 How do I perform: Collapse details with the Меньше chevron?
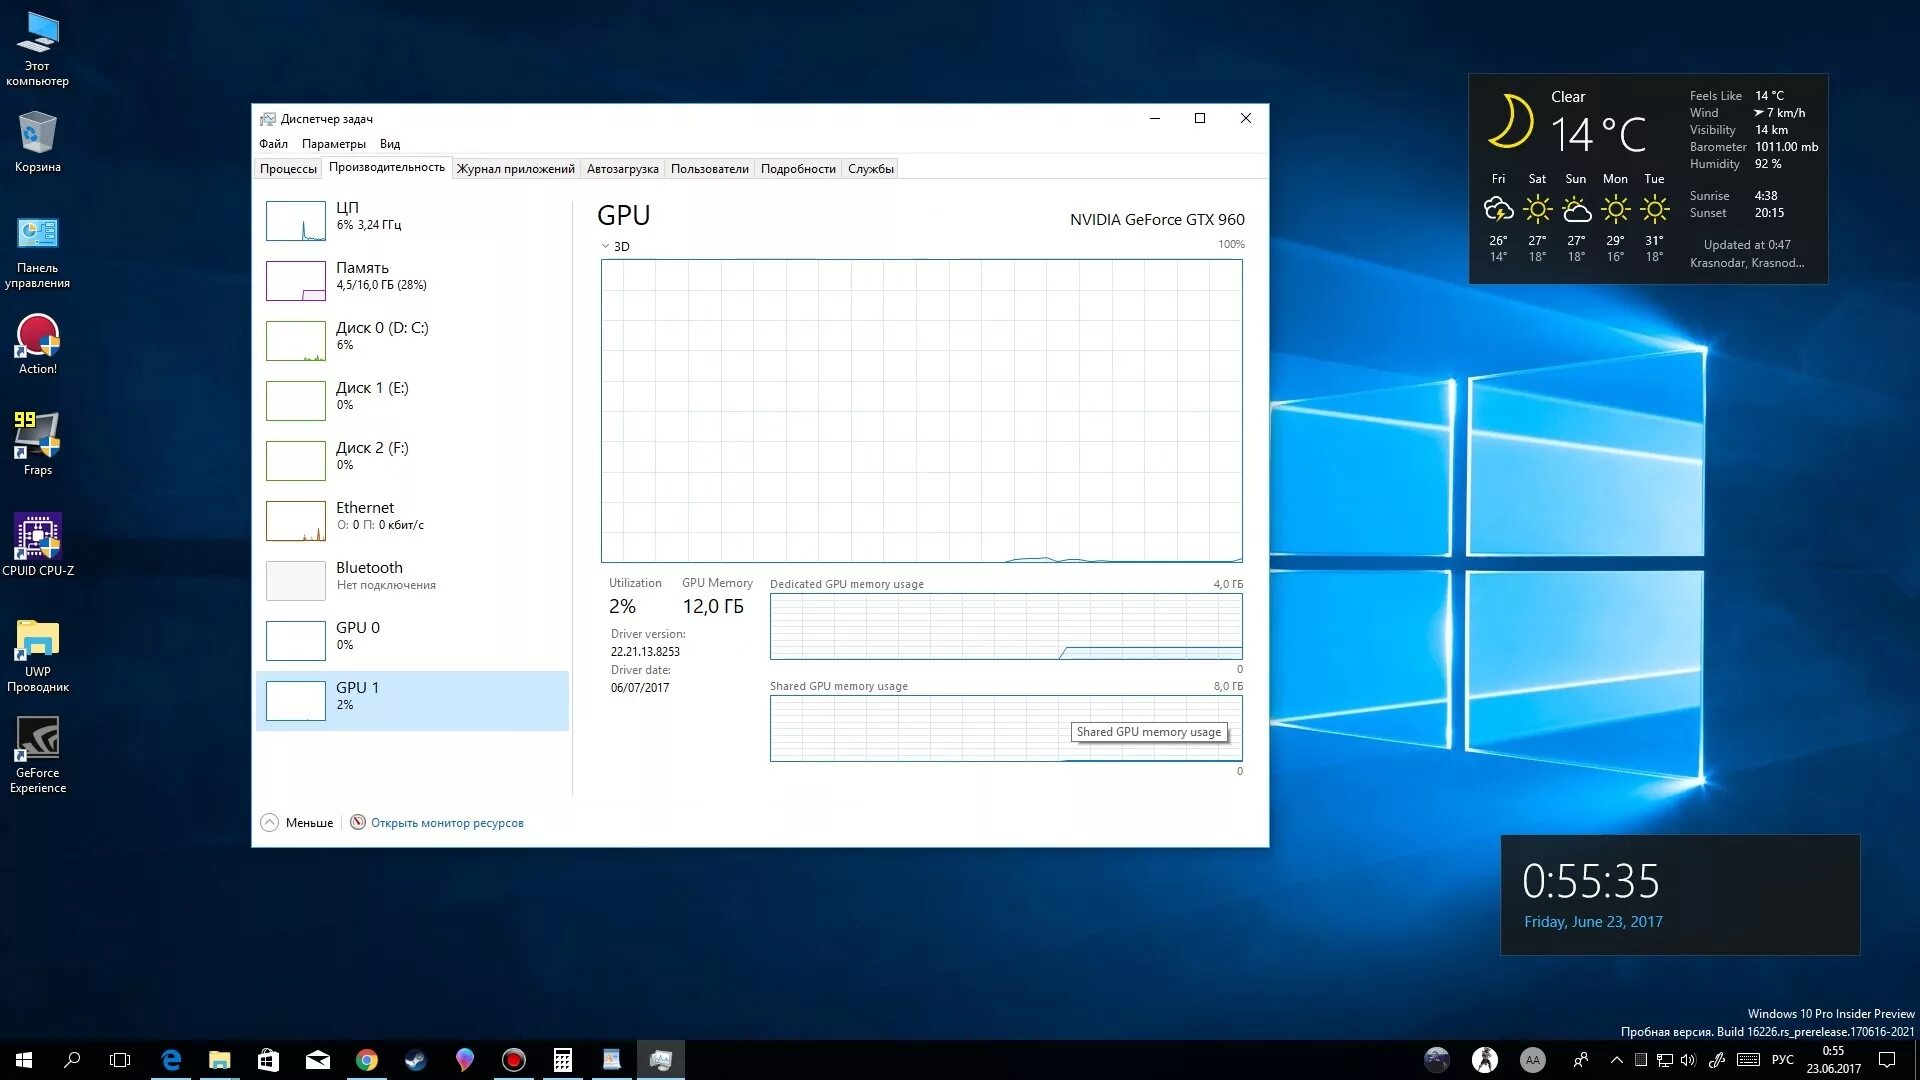tap(269, 823)
